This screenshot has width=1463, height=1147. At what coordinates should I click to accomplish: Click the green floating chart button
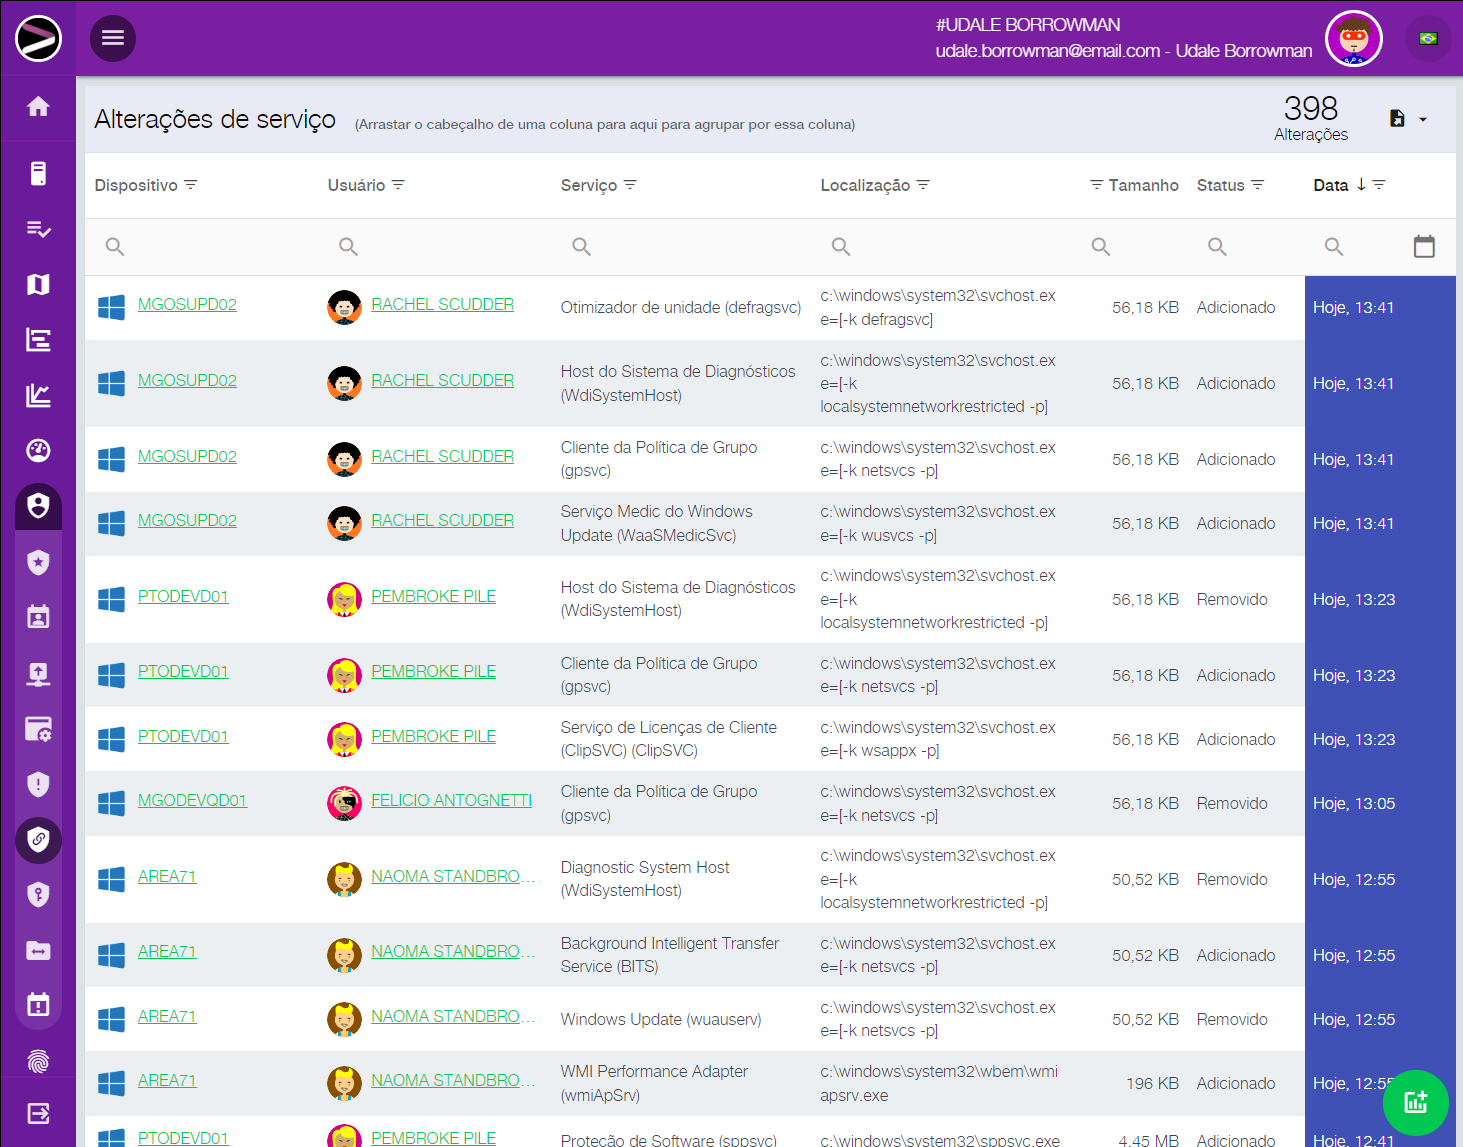coord(1415,1102)
